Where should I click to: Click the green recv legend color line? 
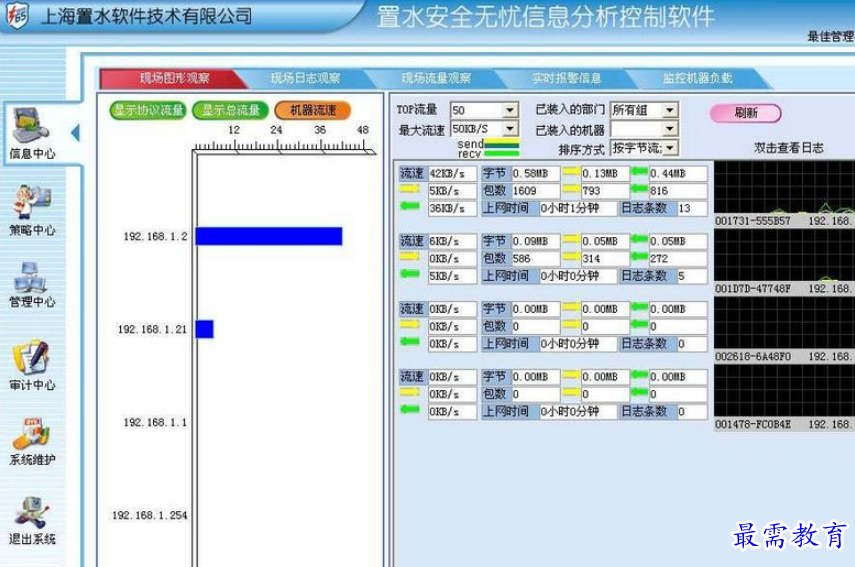pyautogui.click(x=502, y=153)
